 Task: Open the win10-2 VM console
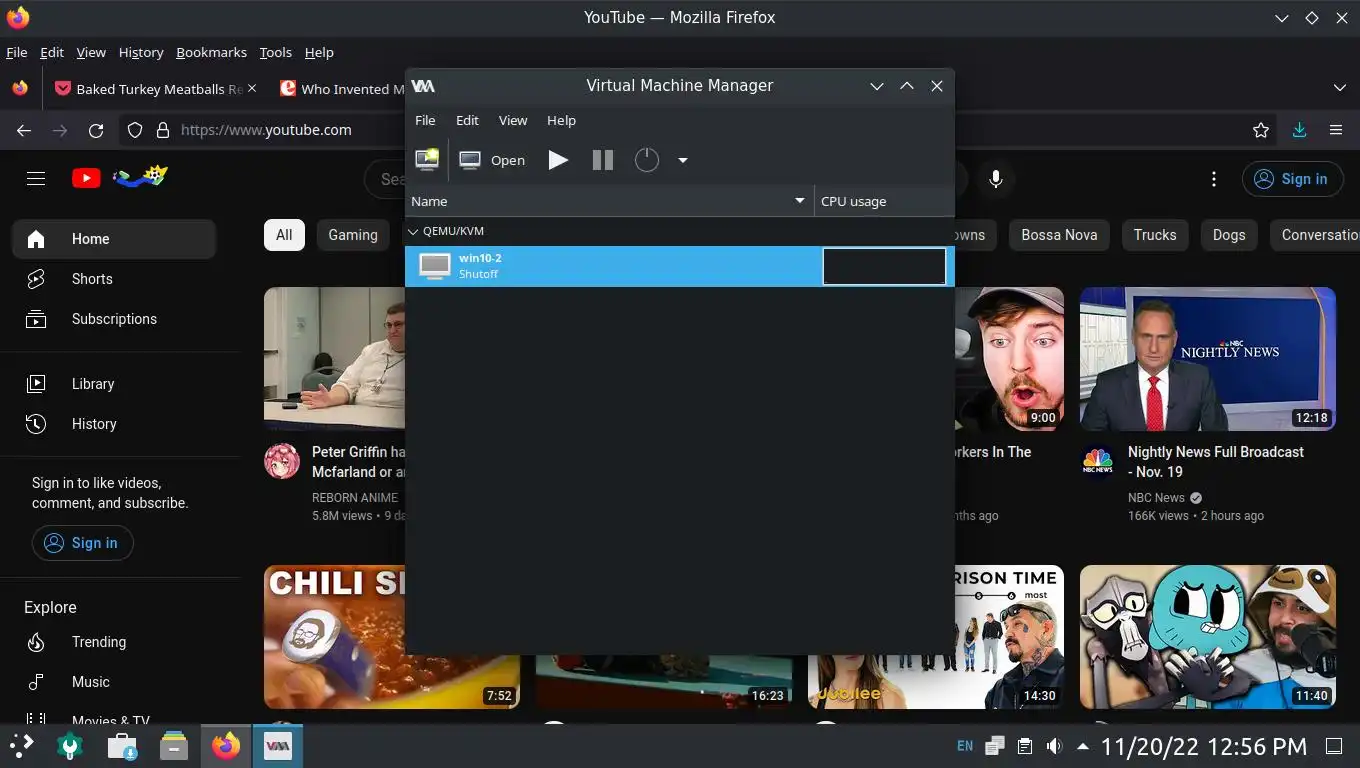(492, 160)
